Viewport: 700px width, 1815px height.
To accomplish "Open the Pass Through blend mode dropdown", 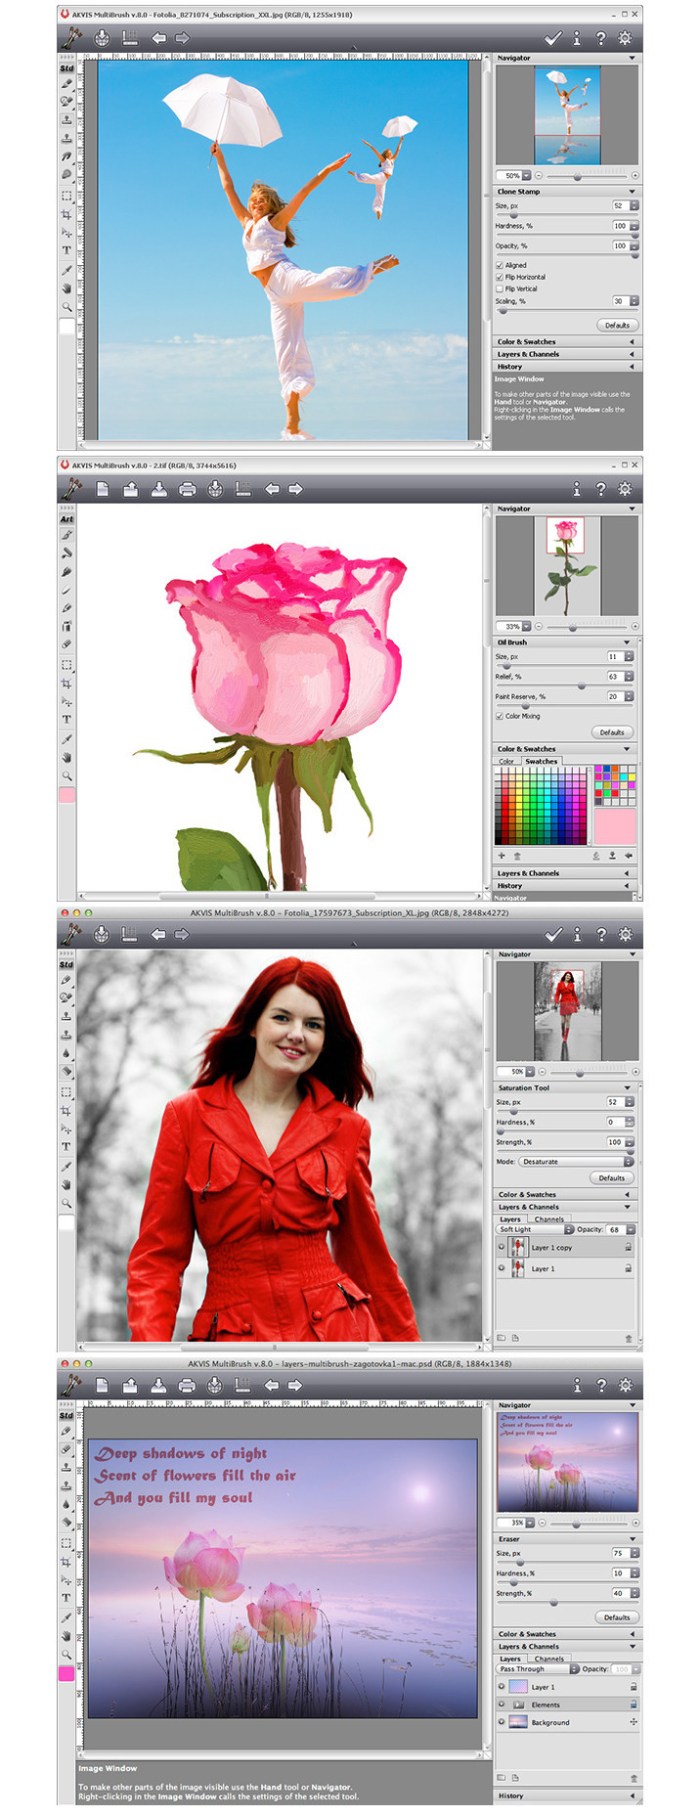I will pos(538,1668).
